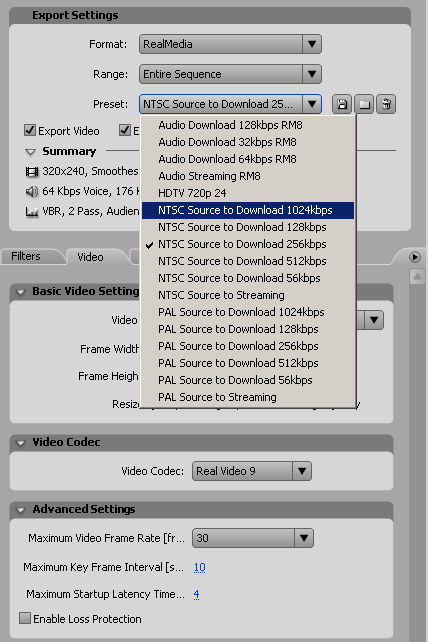Viewport: 428px width, 642px height.
Task: Enable Loss Protection checkbox
Action: point(25,618)
